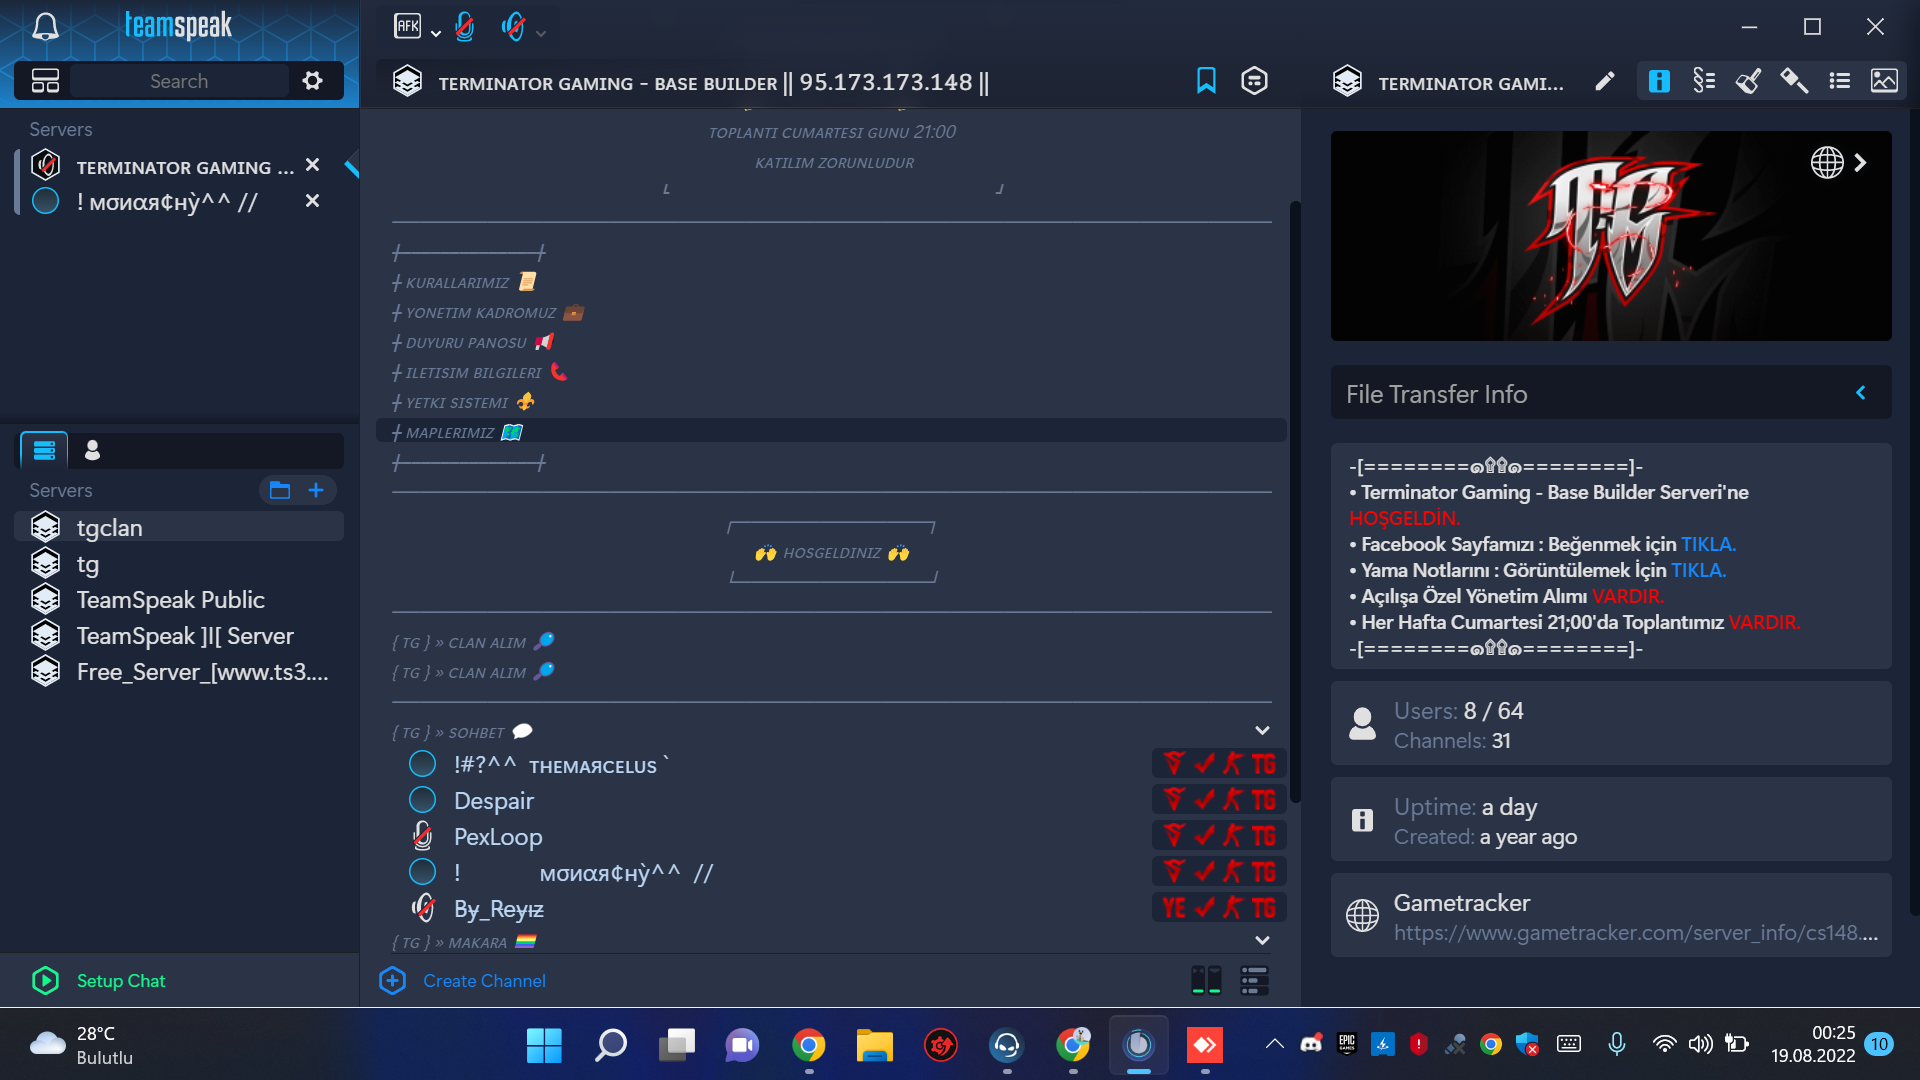Open TIKLA link for Facebook Sayfamızı
The height and width of the screenshot is (1080, 1920).
1708,544
